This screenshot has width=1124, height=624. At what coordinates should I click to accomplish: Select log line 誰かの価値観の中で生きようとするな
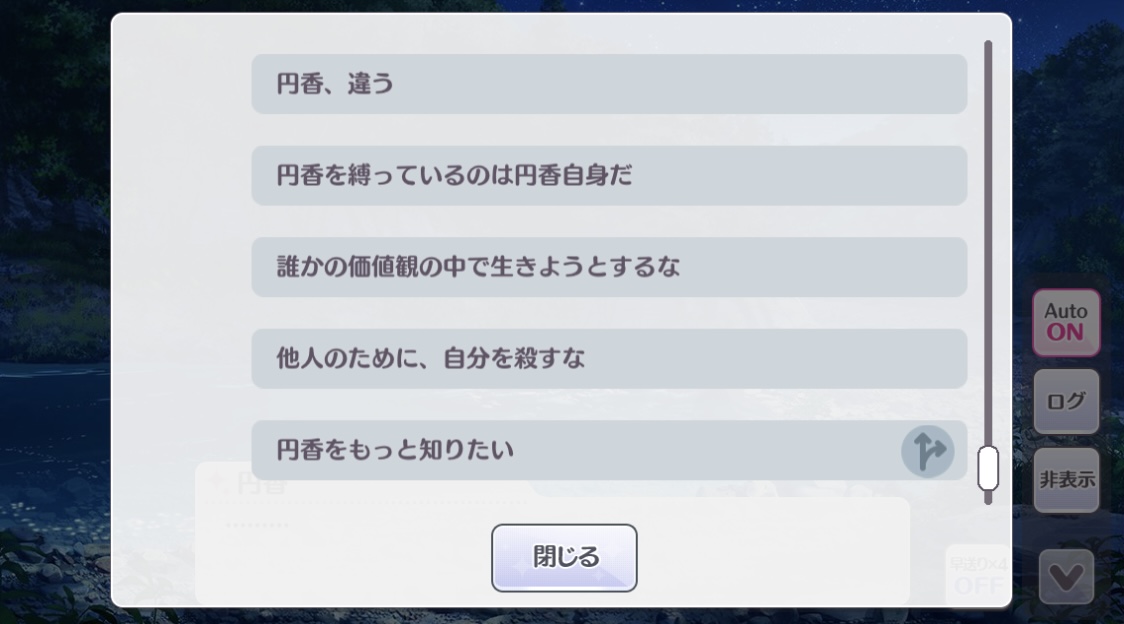[x=609, y=267]
